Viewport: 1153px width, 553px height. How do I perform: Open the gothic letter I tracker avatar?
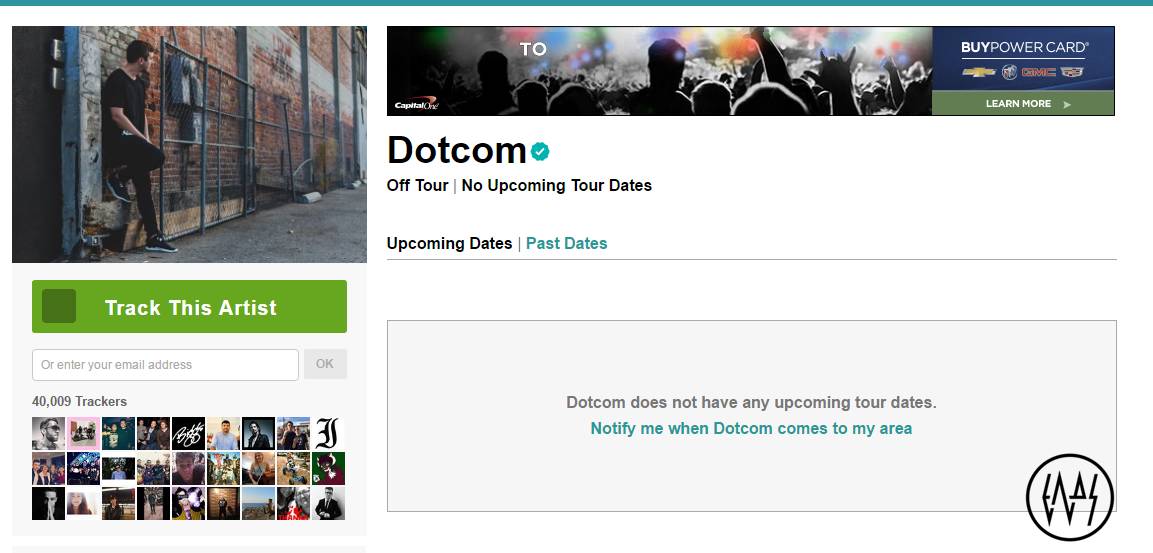click(x=328, y=434)
